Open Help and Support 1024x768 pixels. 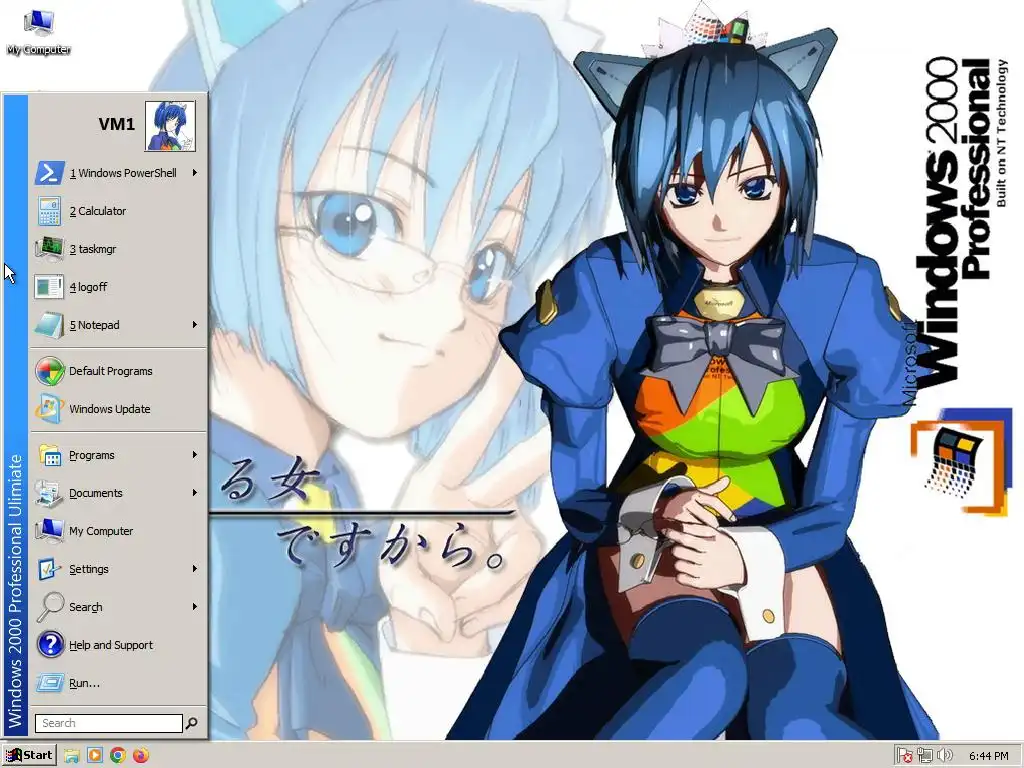(118, 645)
